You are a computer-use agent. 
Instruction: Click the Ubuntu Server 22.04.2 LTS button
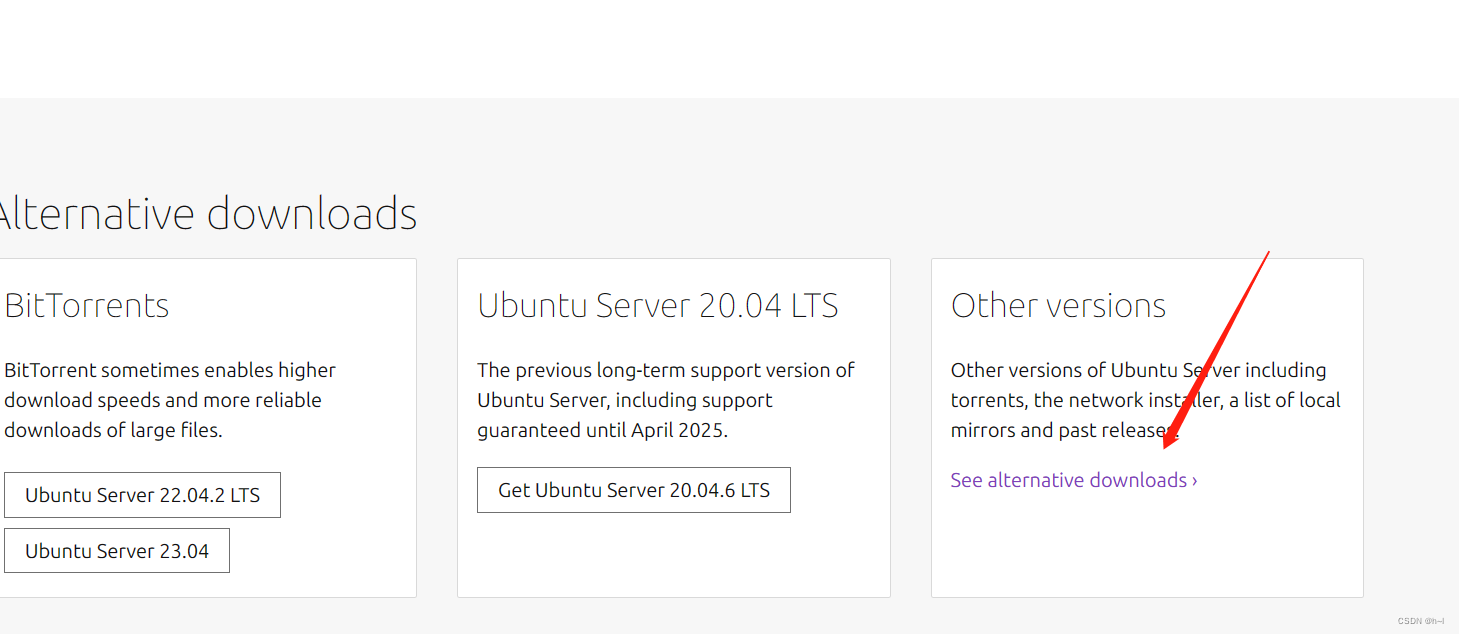(142, 495)
